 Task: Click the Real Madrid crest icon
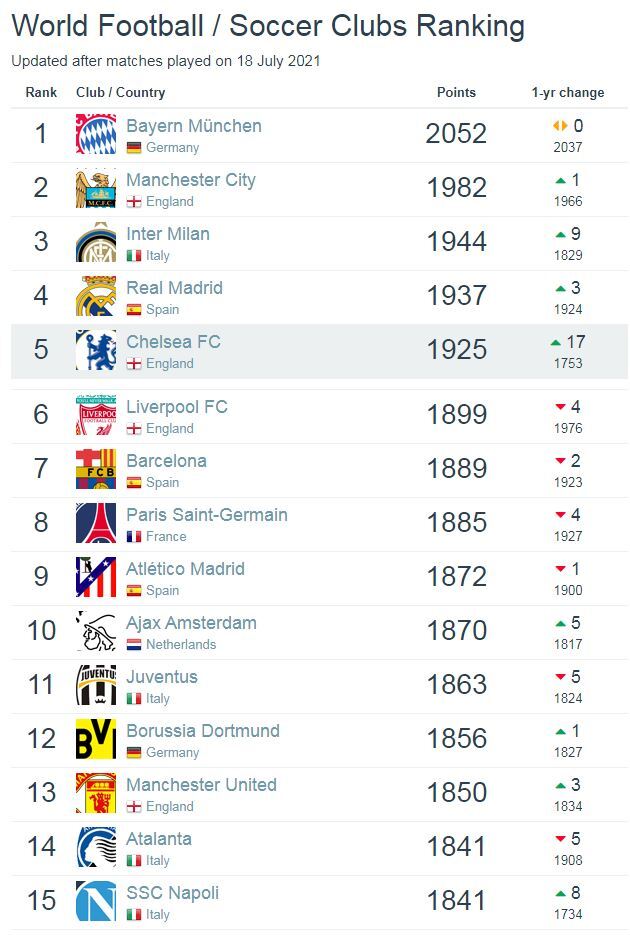pos(96,296)
